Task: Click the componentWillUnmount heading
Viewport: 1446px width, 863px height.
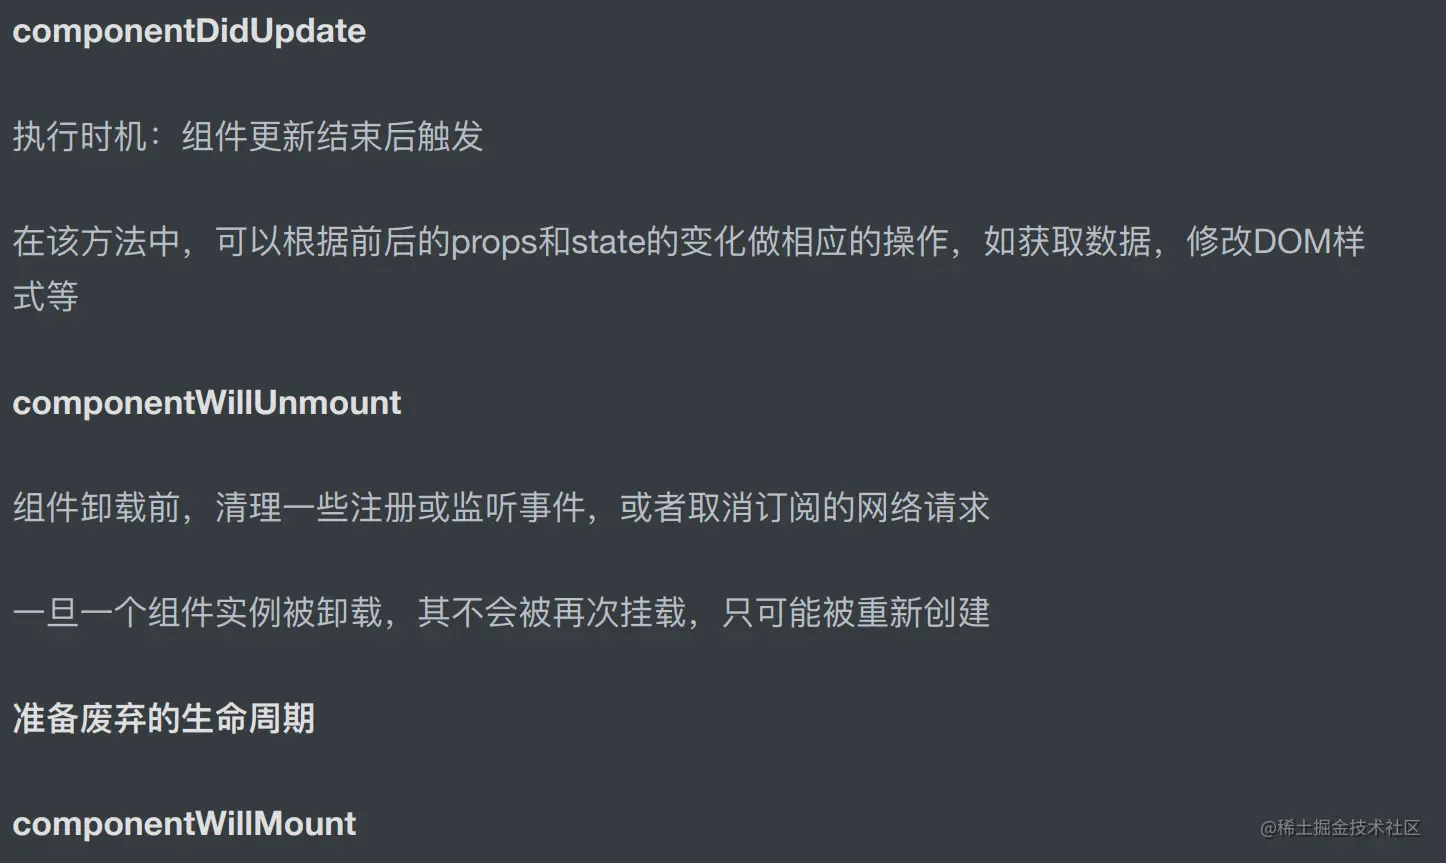Action: [x=207, y=403]
